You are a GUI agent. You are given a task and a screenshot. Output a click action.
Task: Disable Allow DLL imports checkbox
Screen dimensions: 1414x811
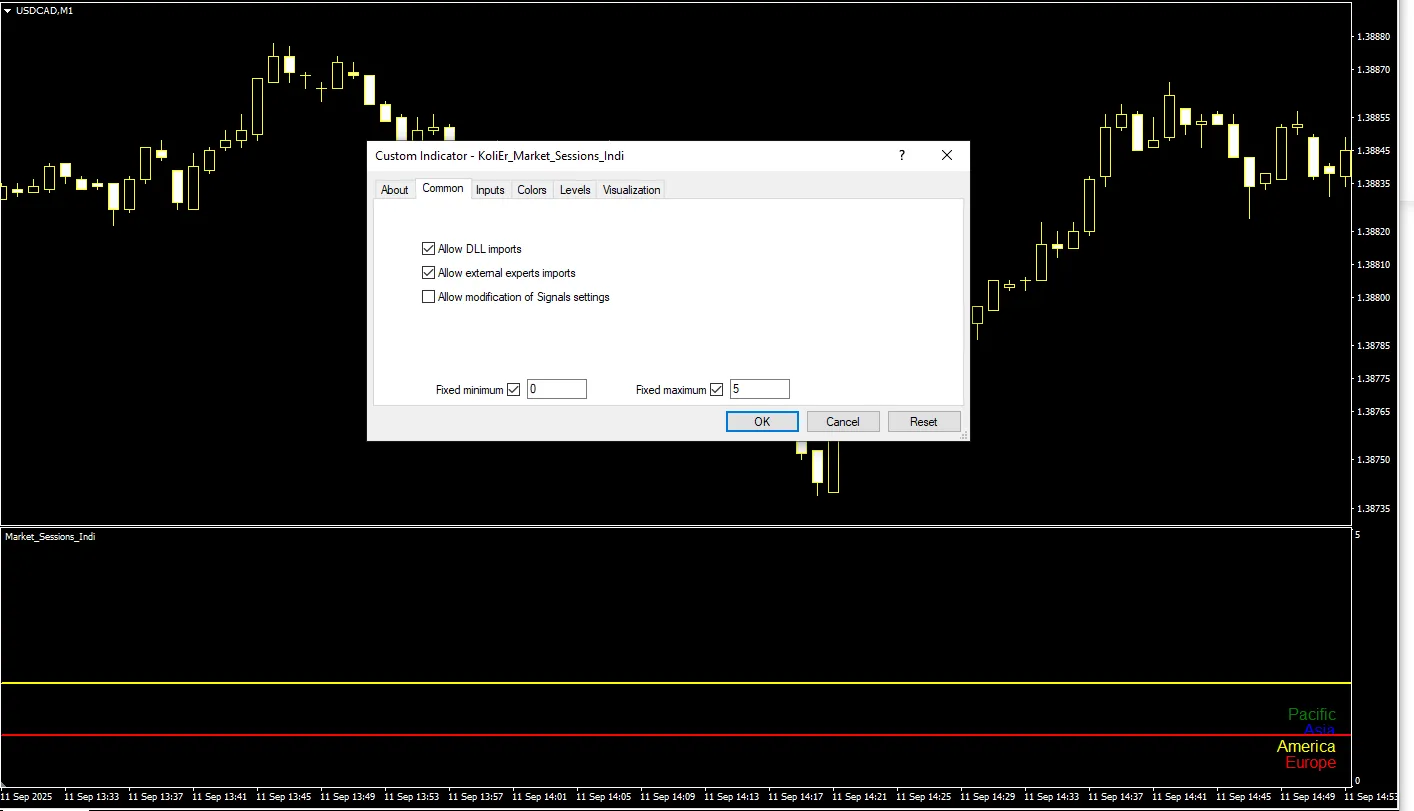pos(429,249)
